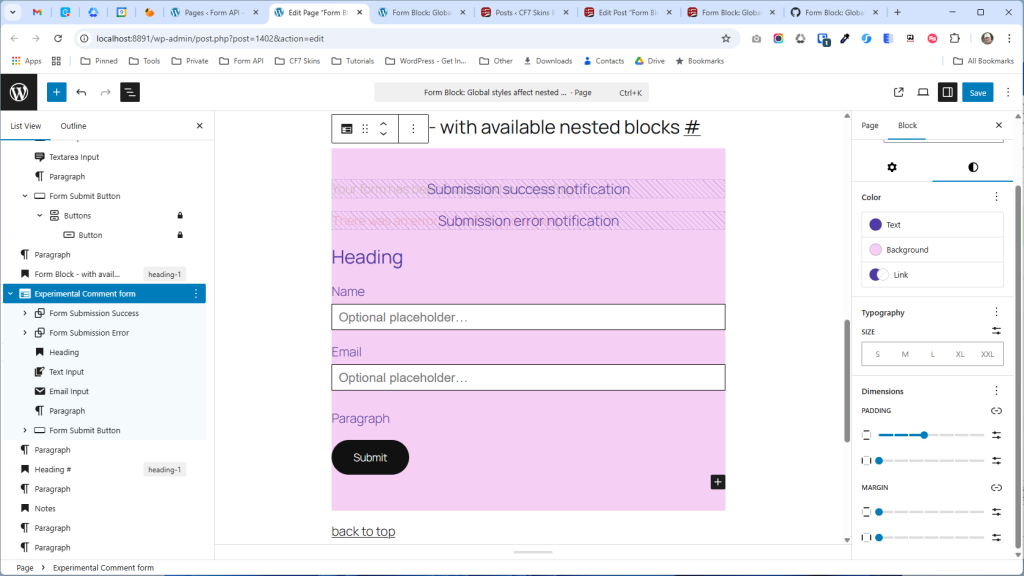
Task: Switch to the Outline tab
Action: coord(73,126)
